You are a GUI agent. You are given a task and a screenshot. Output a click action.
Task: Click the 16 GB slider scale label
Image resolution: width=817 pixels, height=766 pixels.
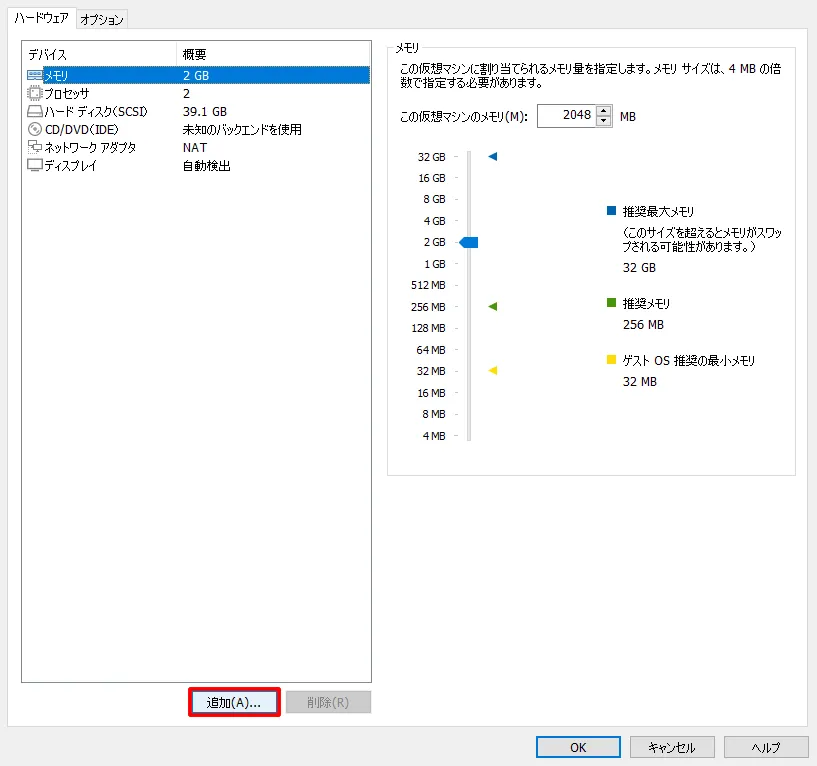(431, 178)
